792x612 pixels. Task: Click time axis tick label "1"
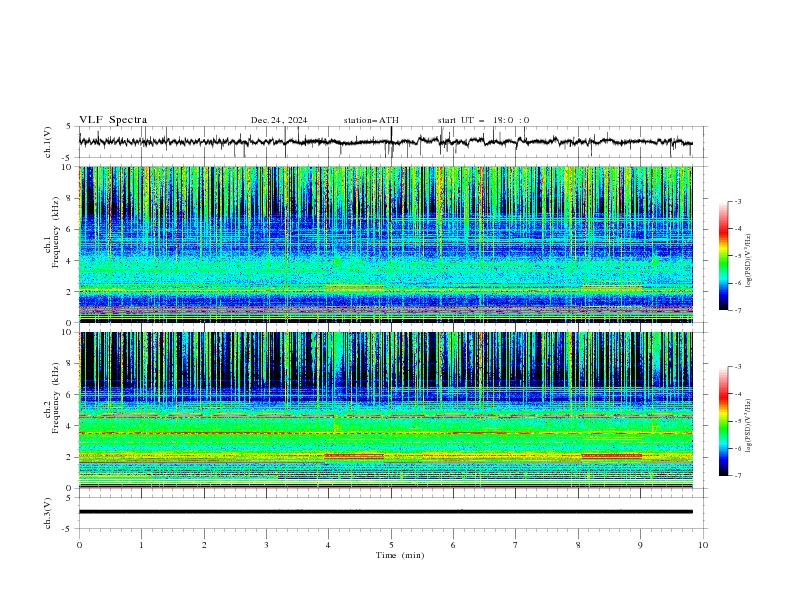click(141, 545)
